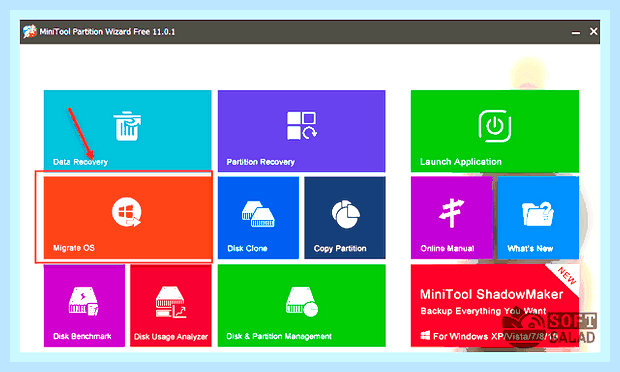Open the Online Manual signpost icon
This screenshot has width=620, height=372.
coord(451,213)
